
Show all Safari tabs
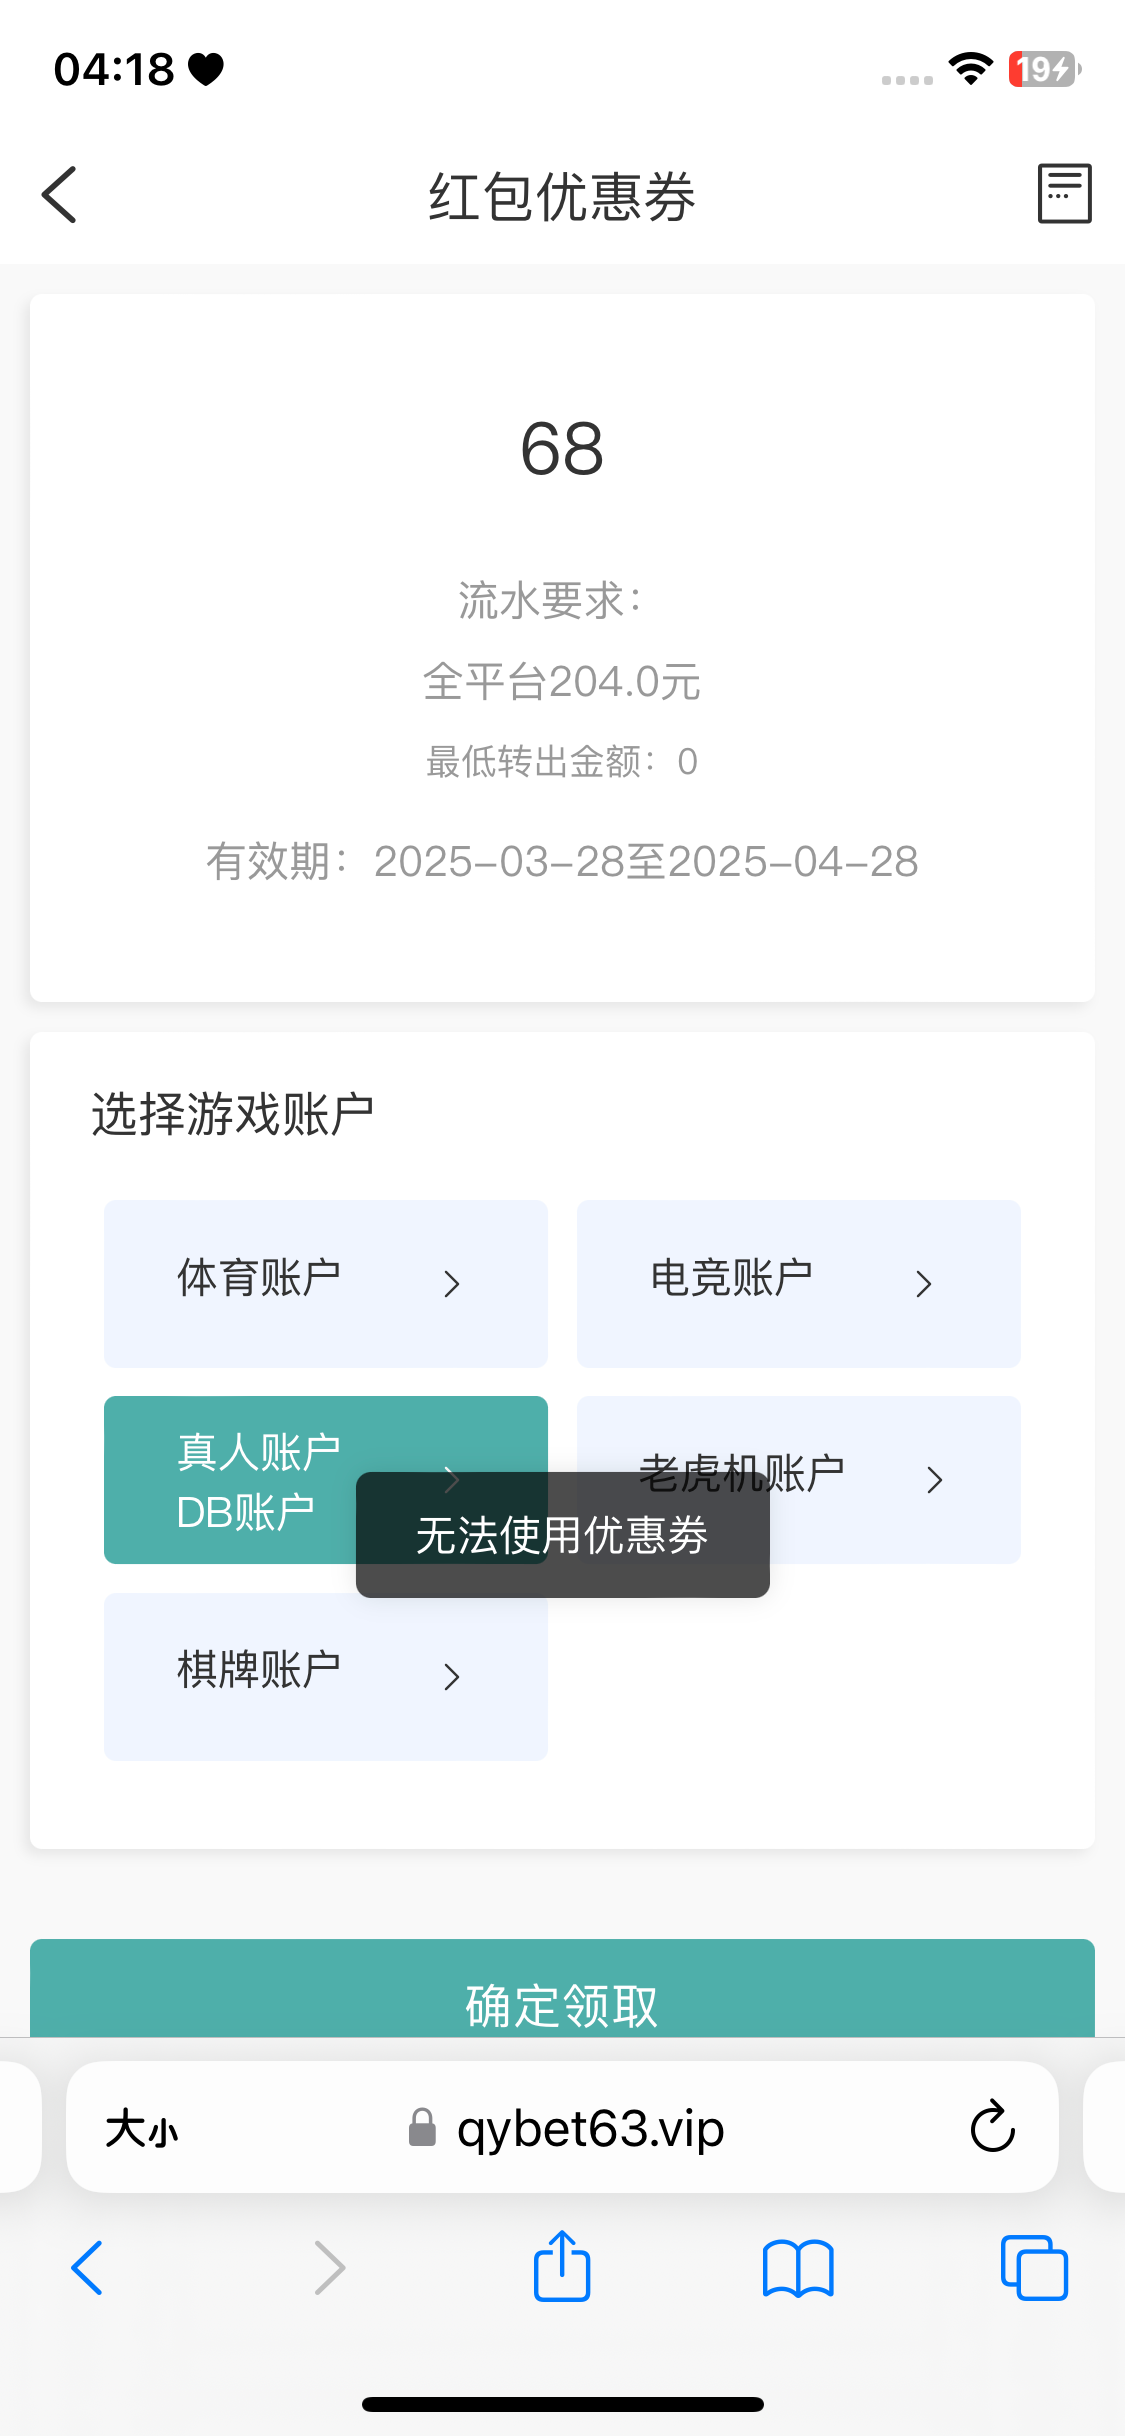(x=1034, y=2267)
